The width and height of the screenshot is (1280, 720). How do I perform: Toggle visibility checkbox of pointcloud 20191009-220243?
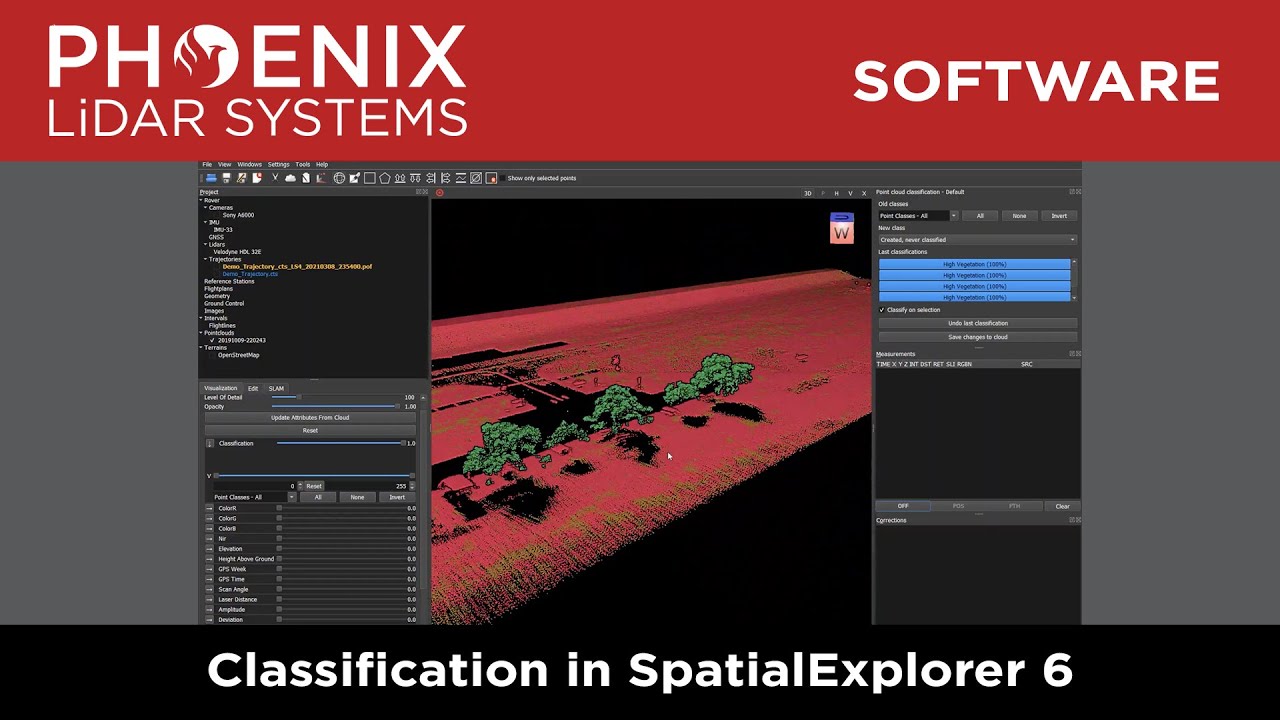tap(212, 340)
